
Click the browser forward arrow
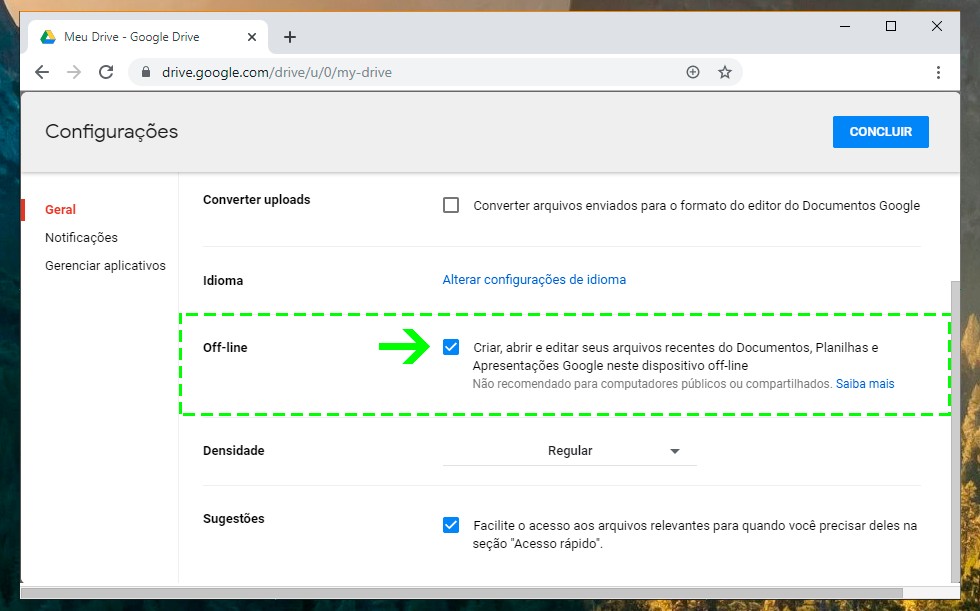pyautogui.click(x=74, y=72)
